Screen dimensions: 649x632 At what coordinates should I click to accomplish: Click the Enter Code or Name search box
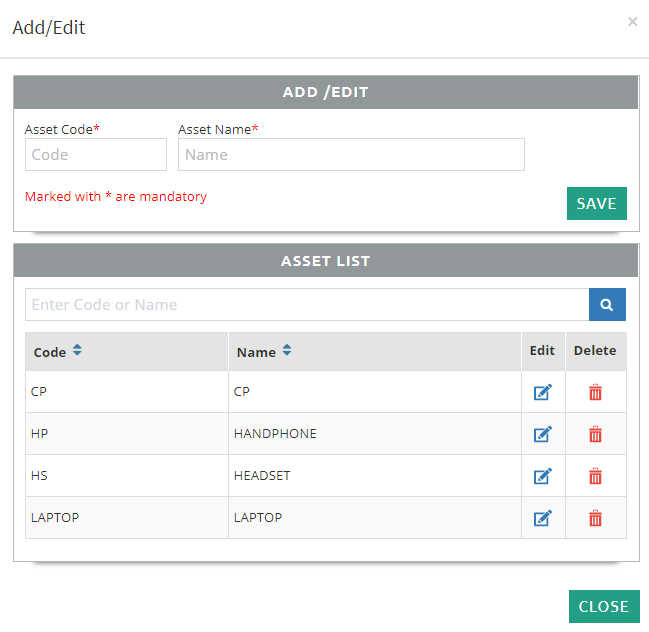306,305
